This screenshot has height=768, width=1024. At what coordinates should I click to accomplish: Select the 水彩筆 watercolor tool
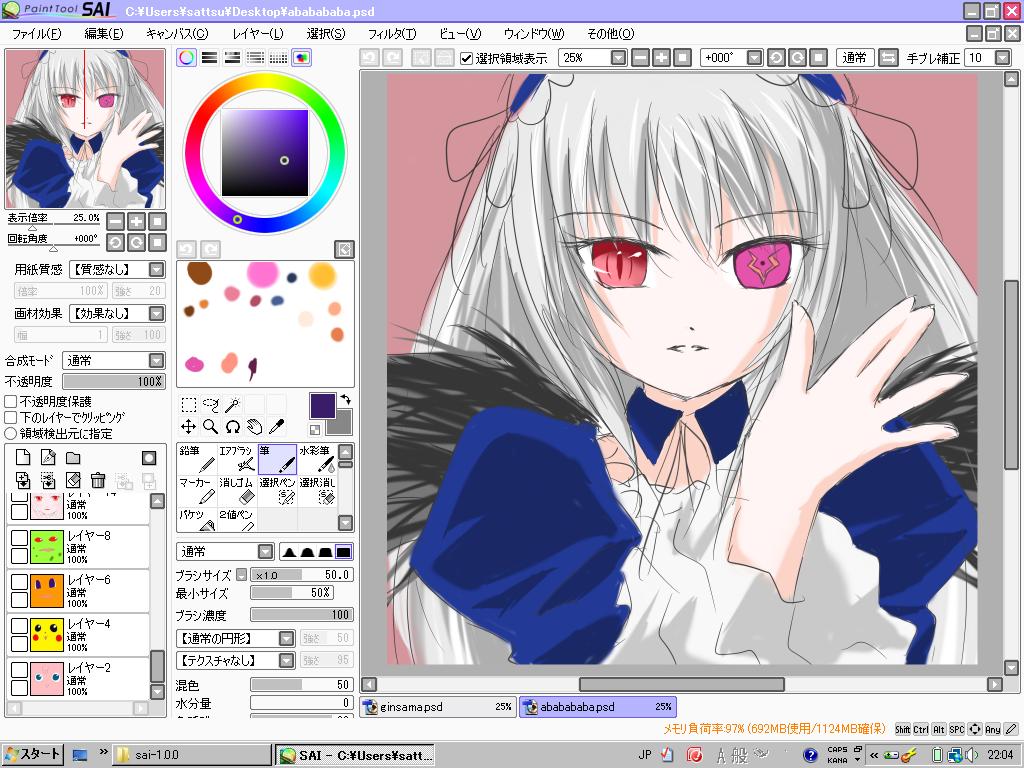click(x=317, y=458)
